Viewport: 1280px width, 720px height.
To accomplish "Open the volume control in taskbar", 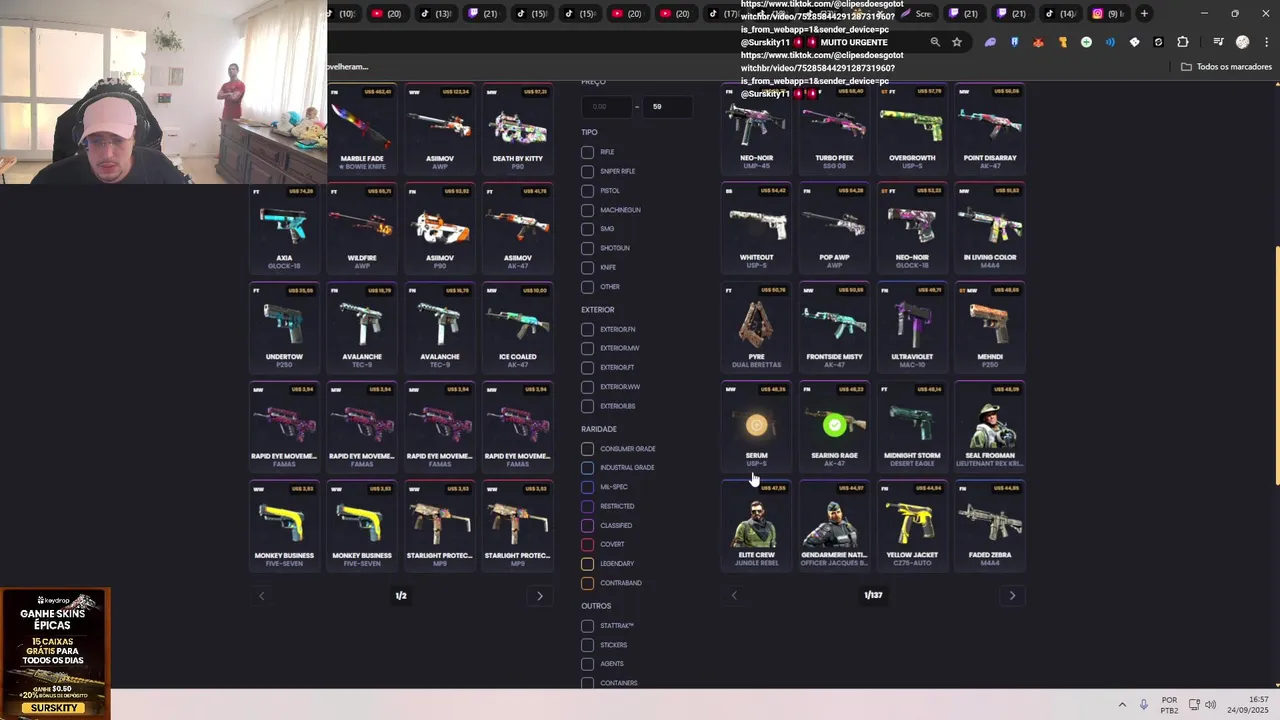I will pos(1210,705).
